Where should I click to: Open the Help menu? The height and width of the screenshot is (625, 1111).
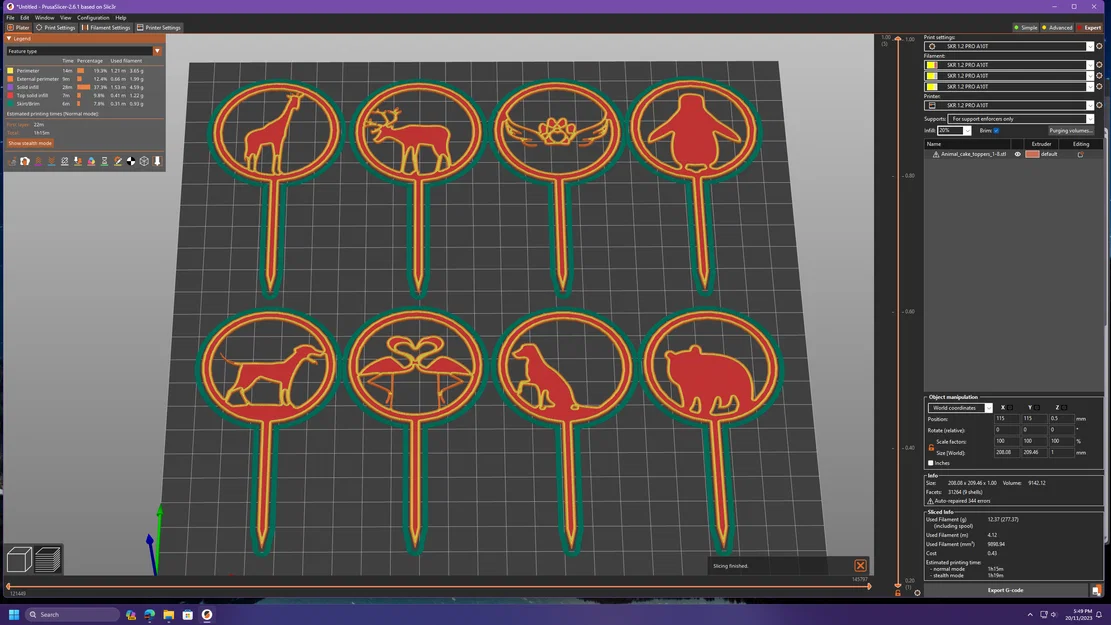click(x=120, y=18)
